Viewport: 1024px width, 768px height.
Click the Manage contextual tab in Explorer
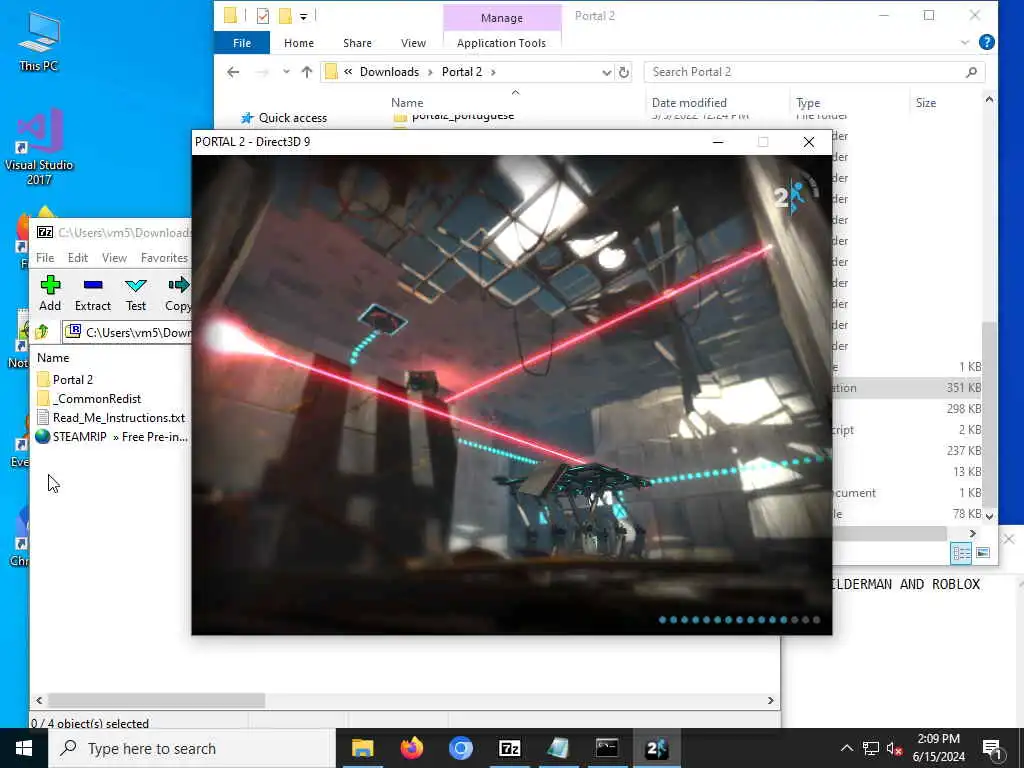(x=502, y=18)
